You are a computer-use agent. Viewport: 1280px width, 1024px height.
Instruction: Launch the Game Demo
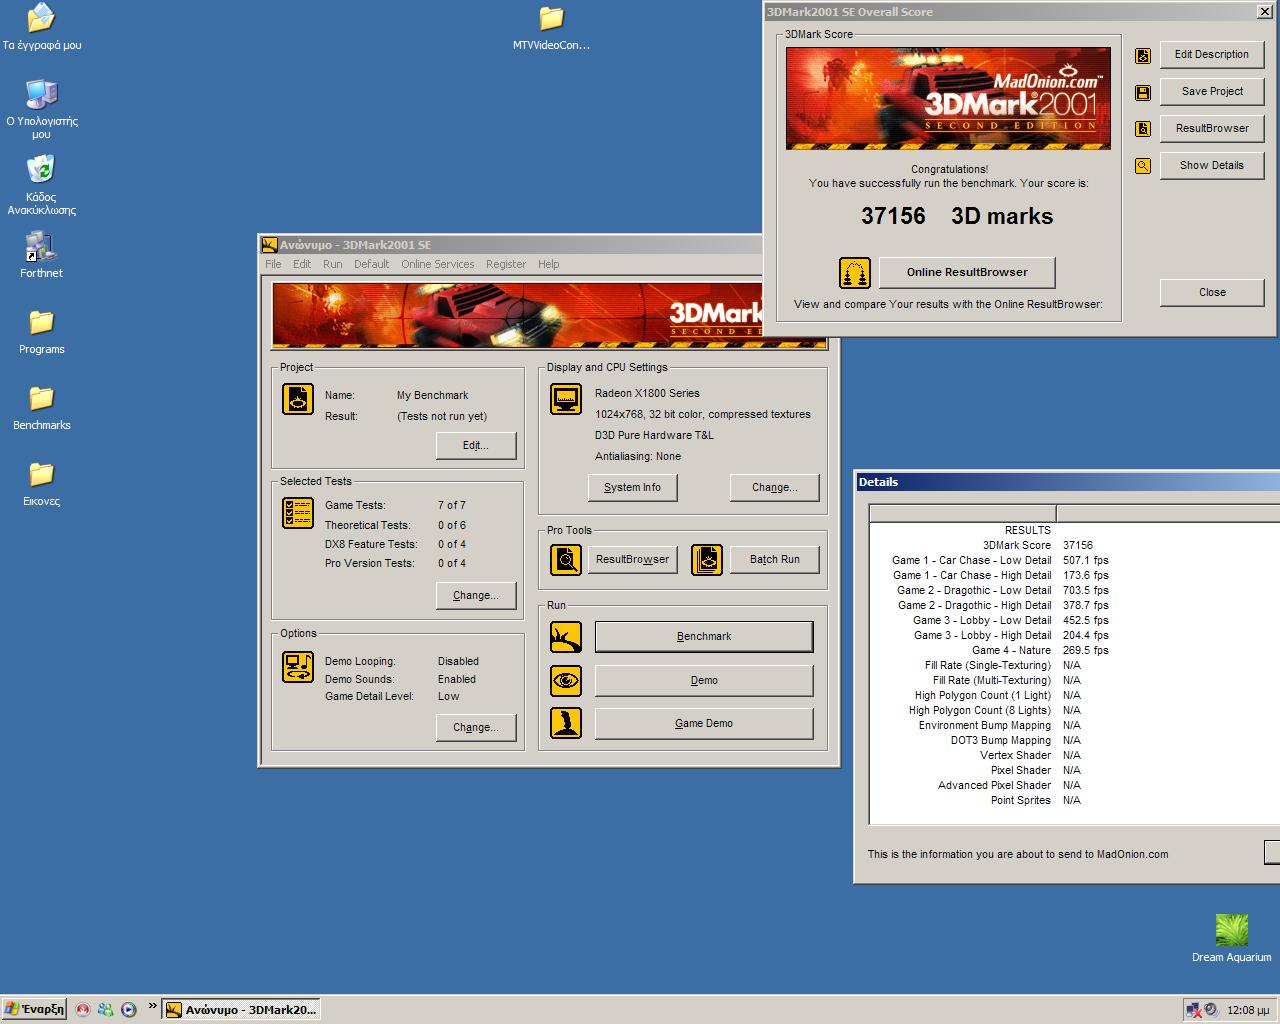704,723
